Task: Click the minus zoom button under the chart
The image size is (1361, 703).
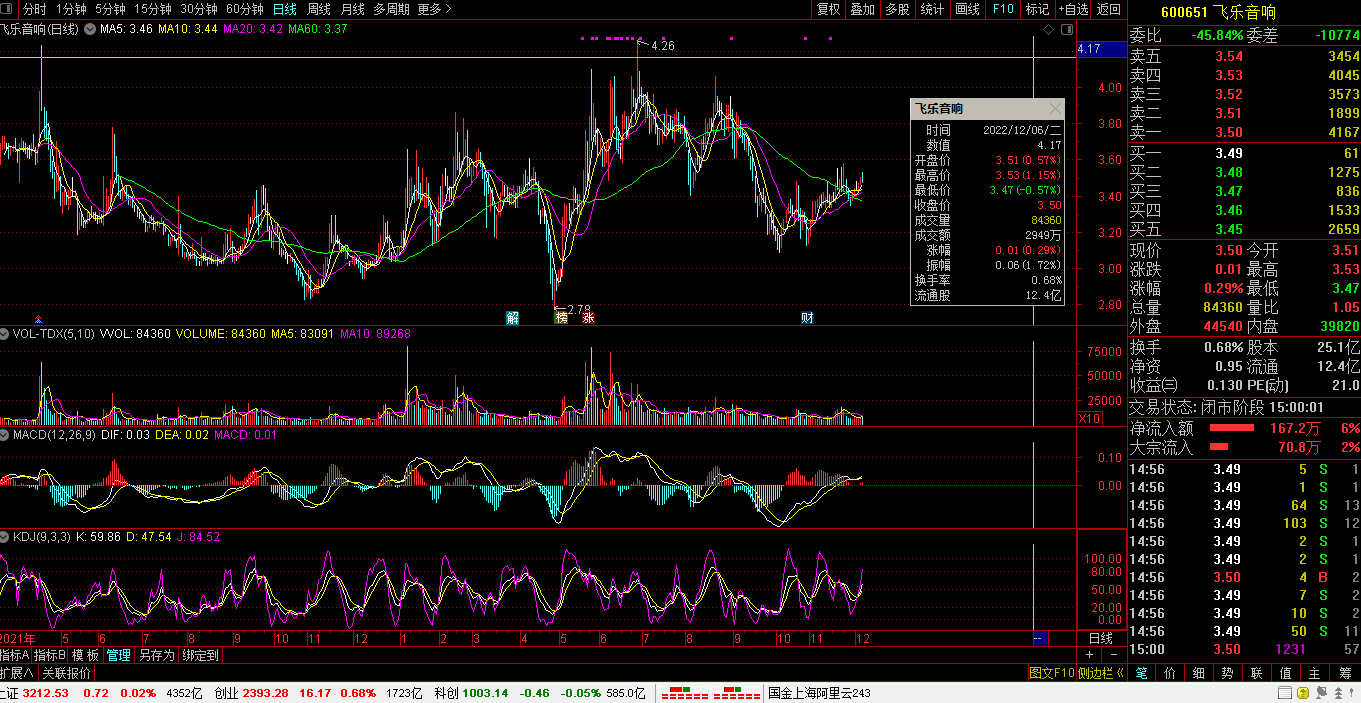Action: (1113, 655)
